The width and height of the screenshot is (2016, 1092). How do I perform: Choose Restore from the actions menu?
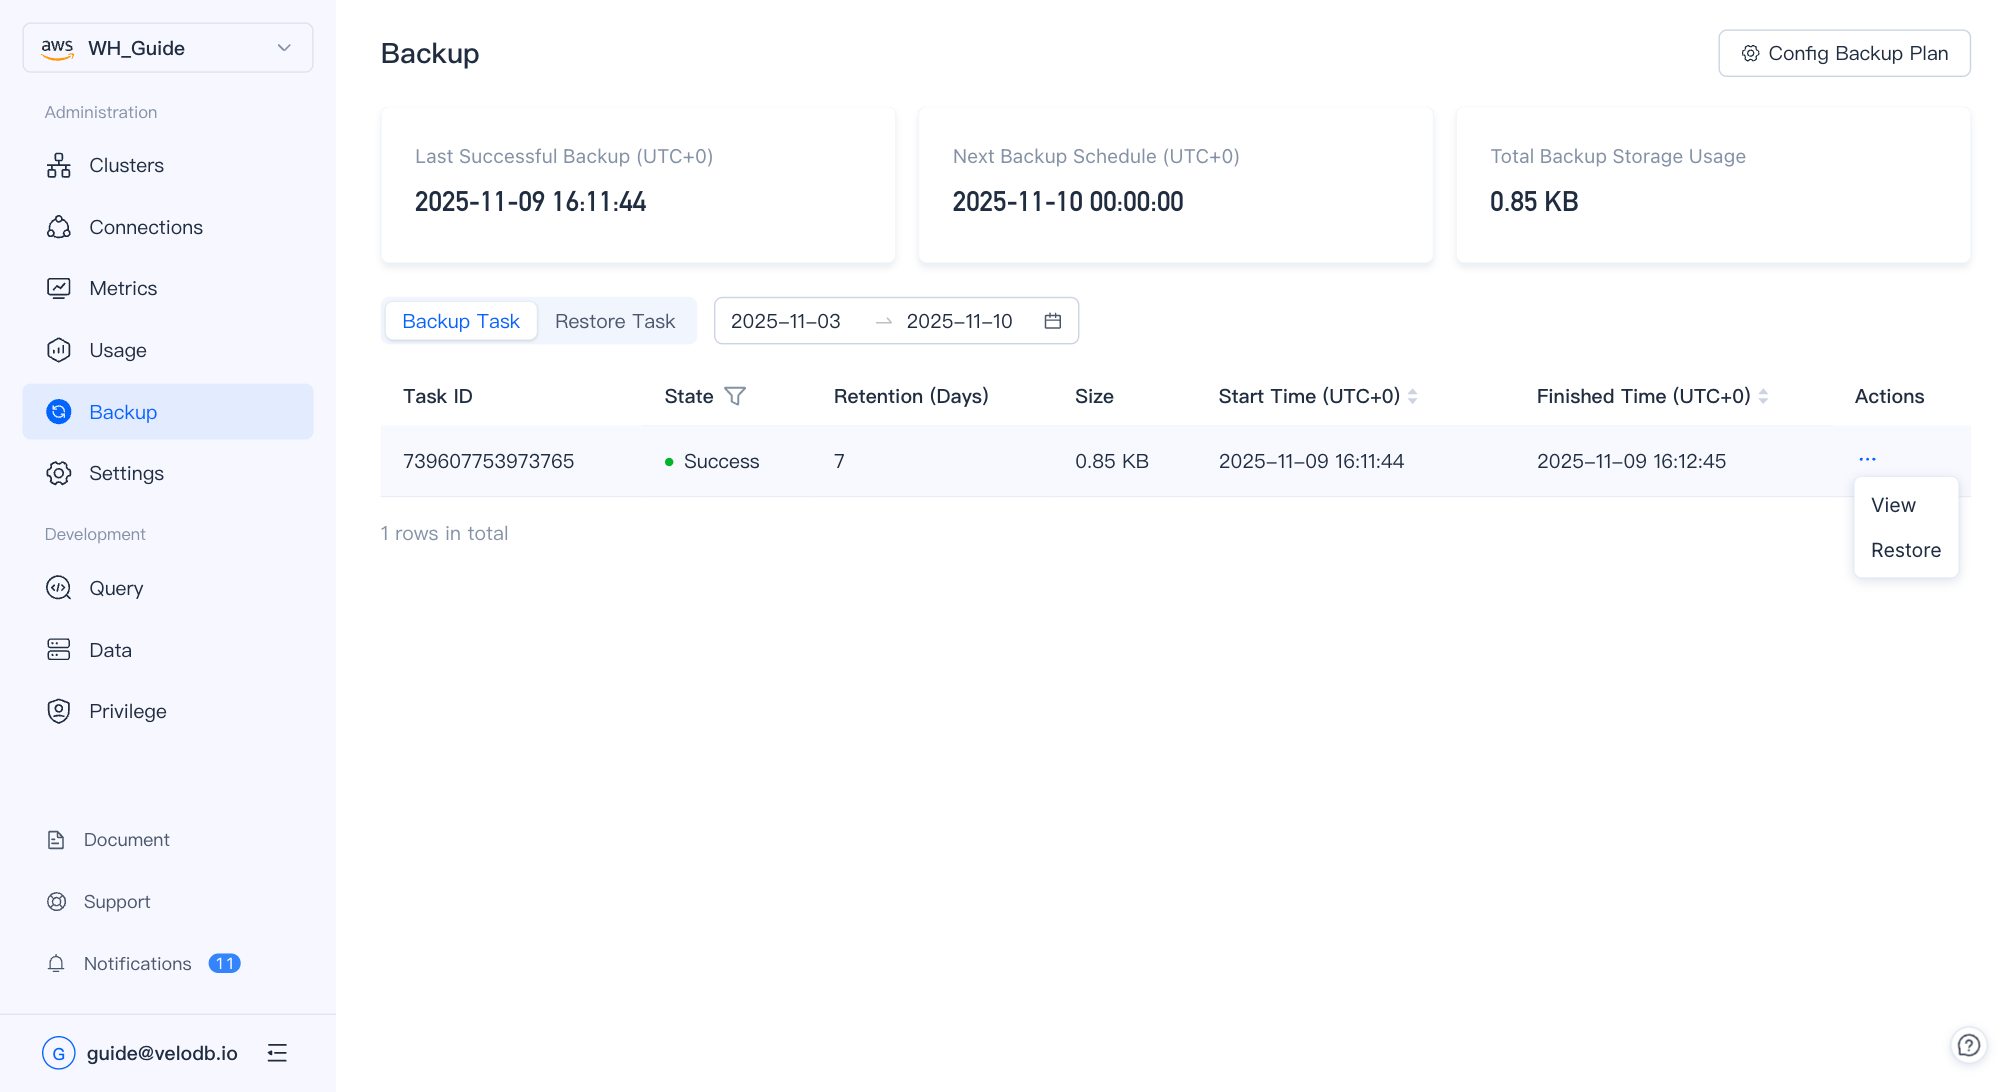(1905, 551)
